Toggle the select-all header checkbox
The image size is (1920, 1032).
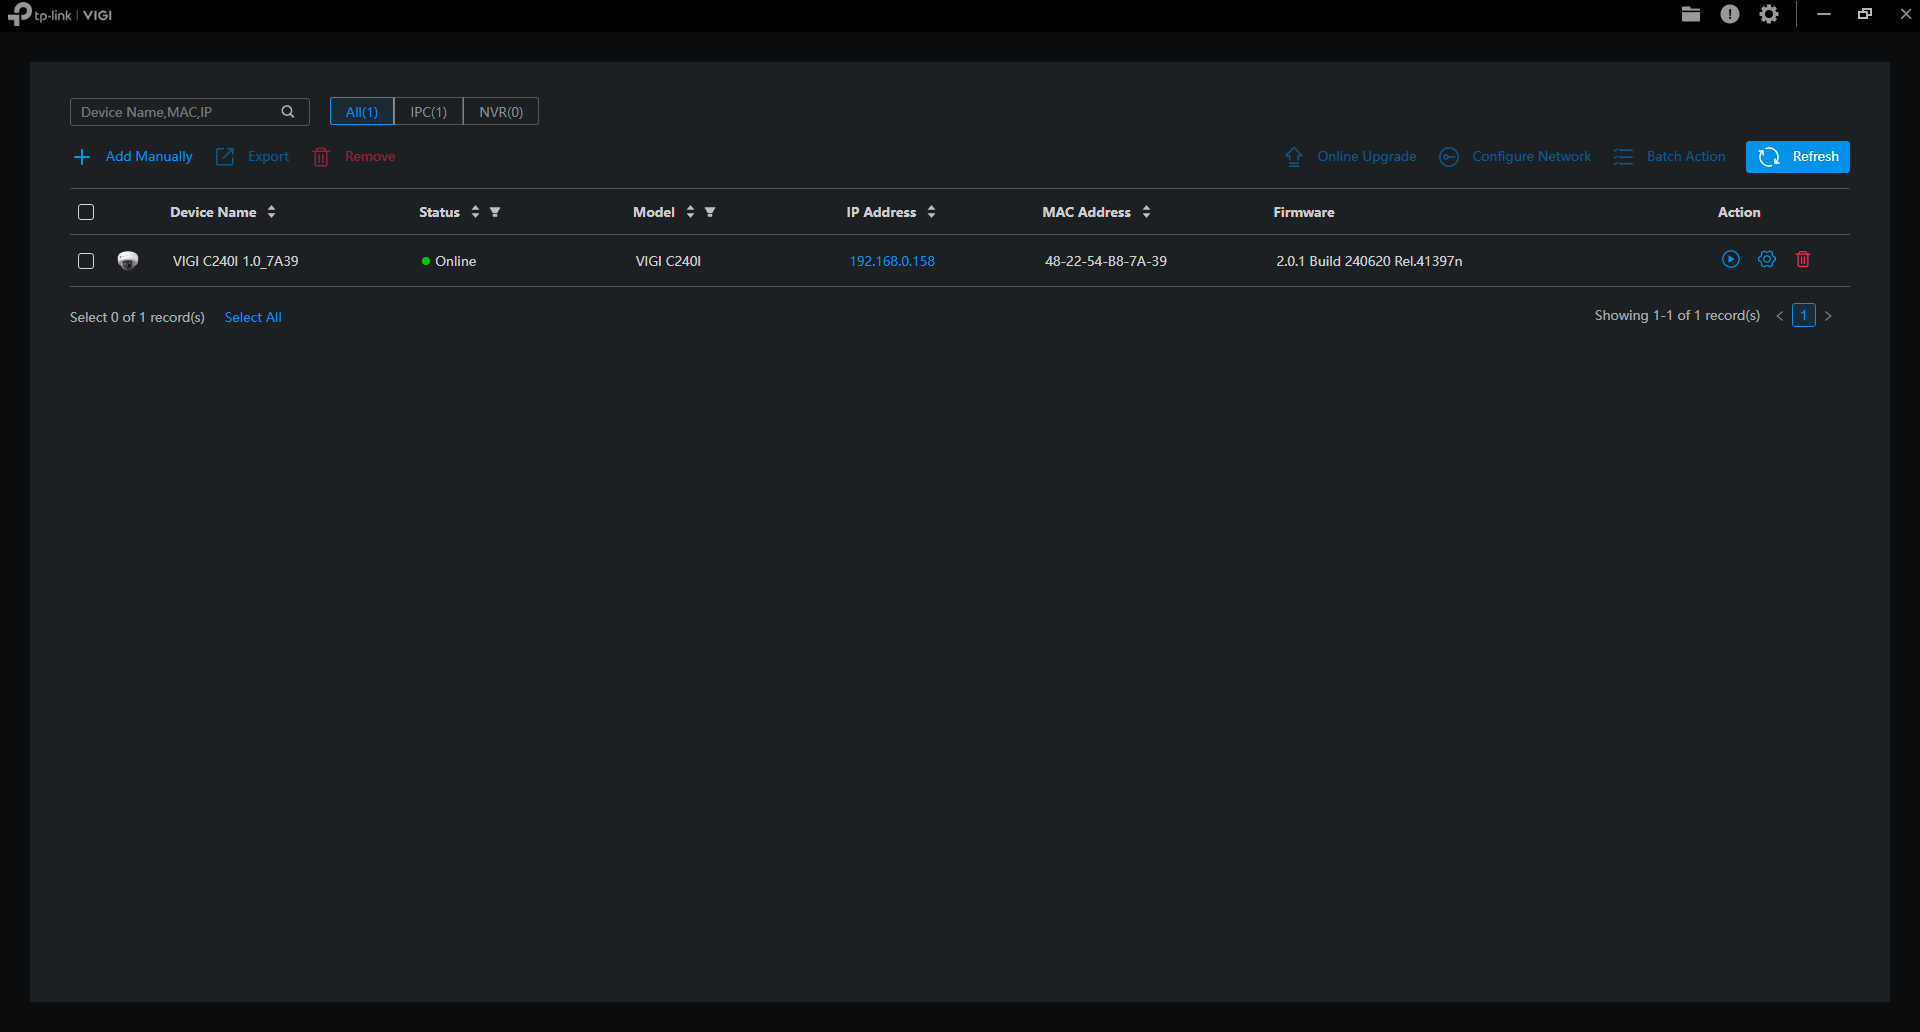86,212
